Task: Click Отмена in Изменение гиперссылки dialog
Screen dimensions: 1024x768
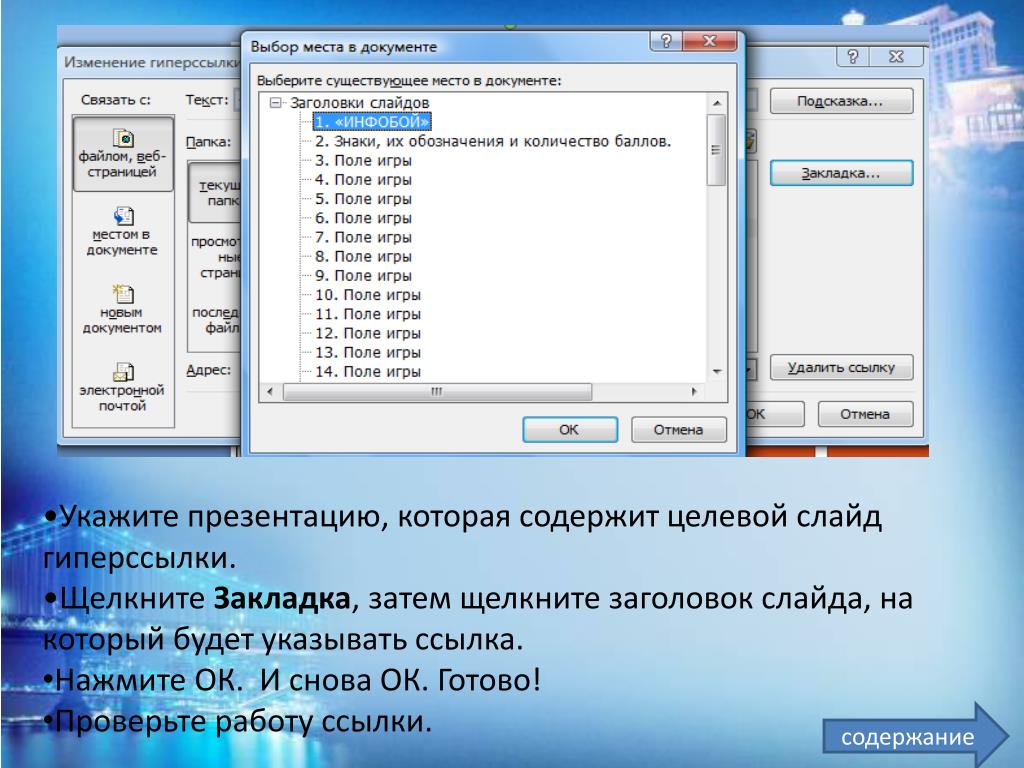Action: click(x=865, y=414)
